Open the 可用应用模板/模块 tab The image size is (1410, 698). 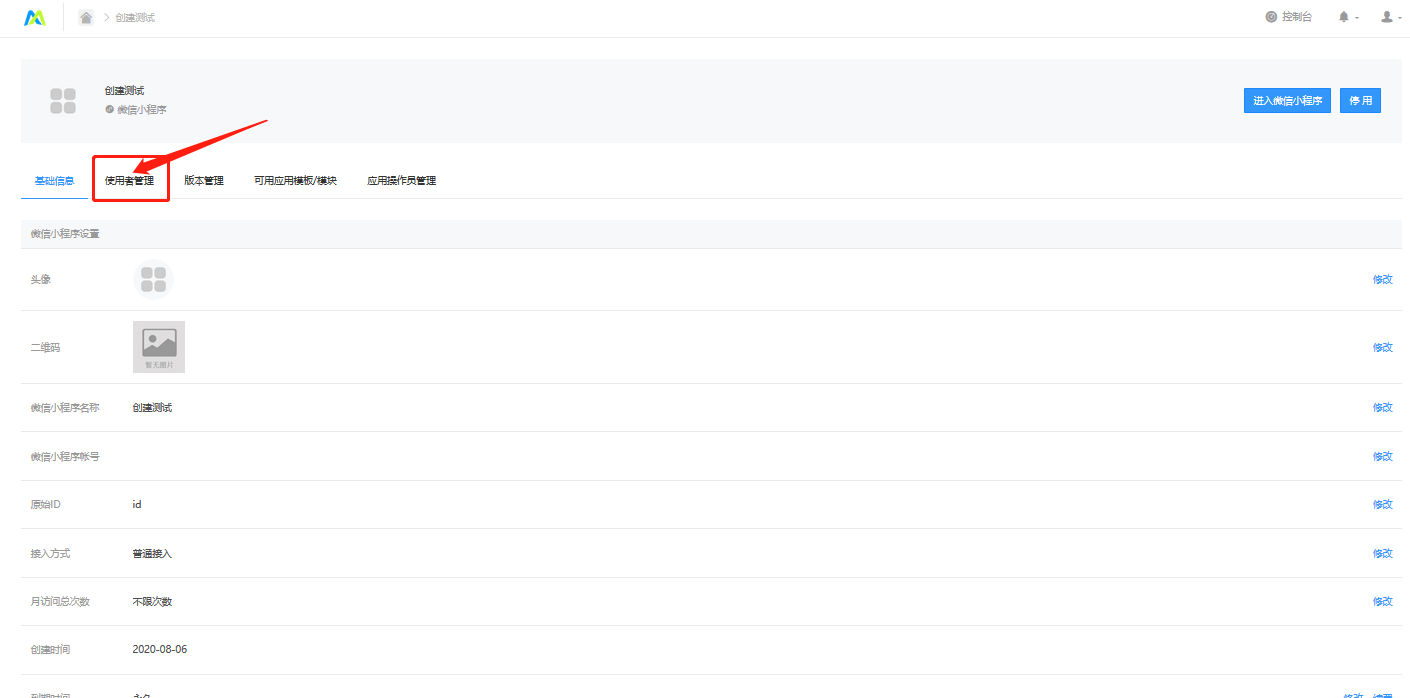[295, 181]
